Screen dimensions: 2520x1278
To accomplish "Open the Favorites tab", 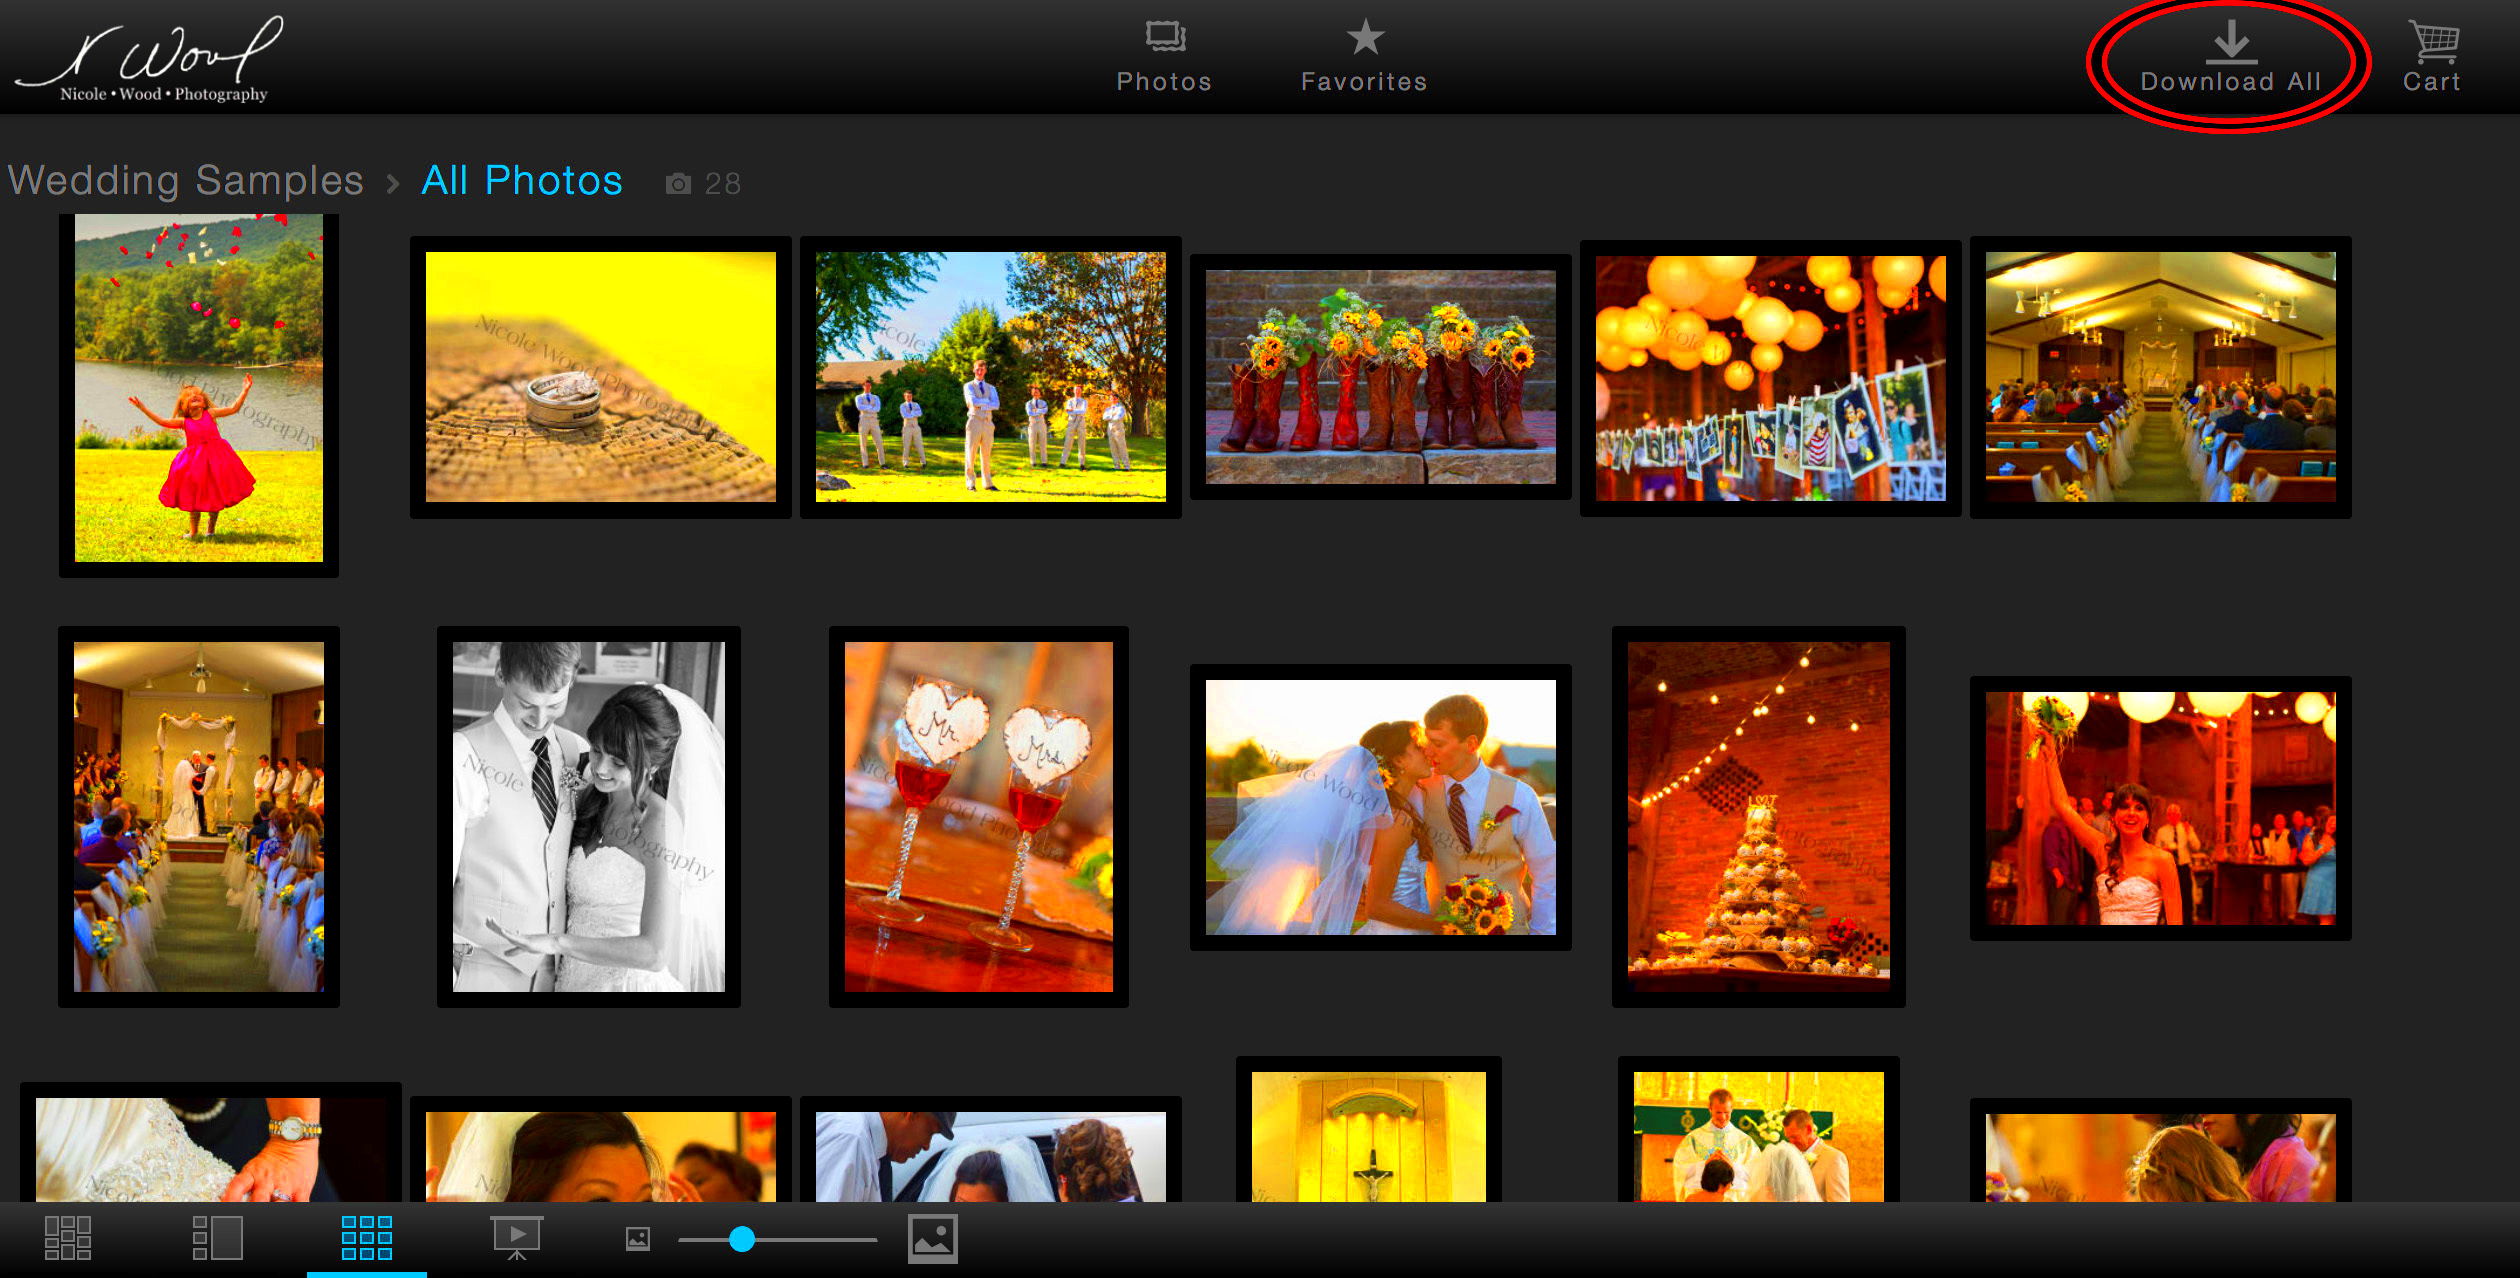I will tap(1364, 58).
